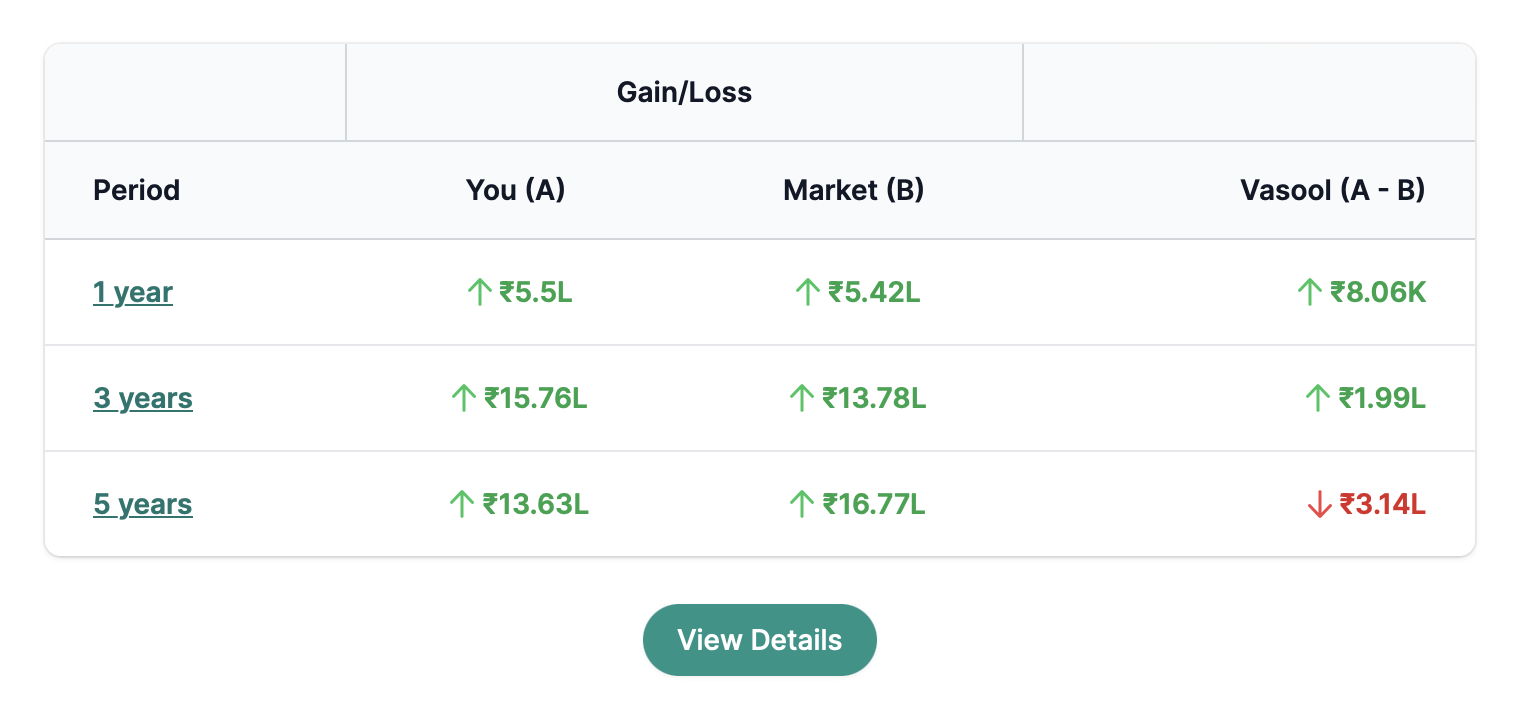This screenshot has height=704, width=1528.
Task: Select the ₹3.14L loss value
Action: click(1383, 505)
